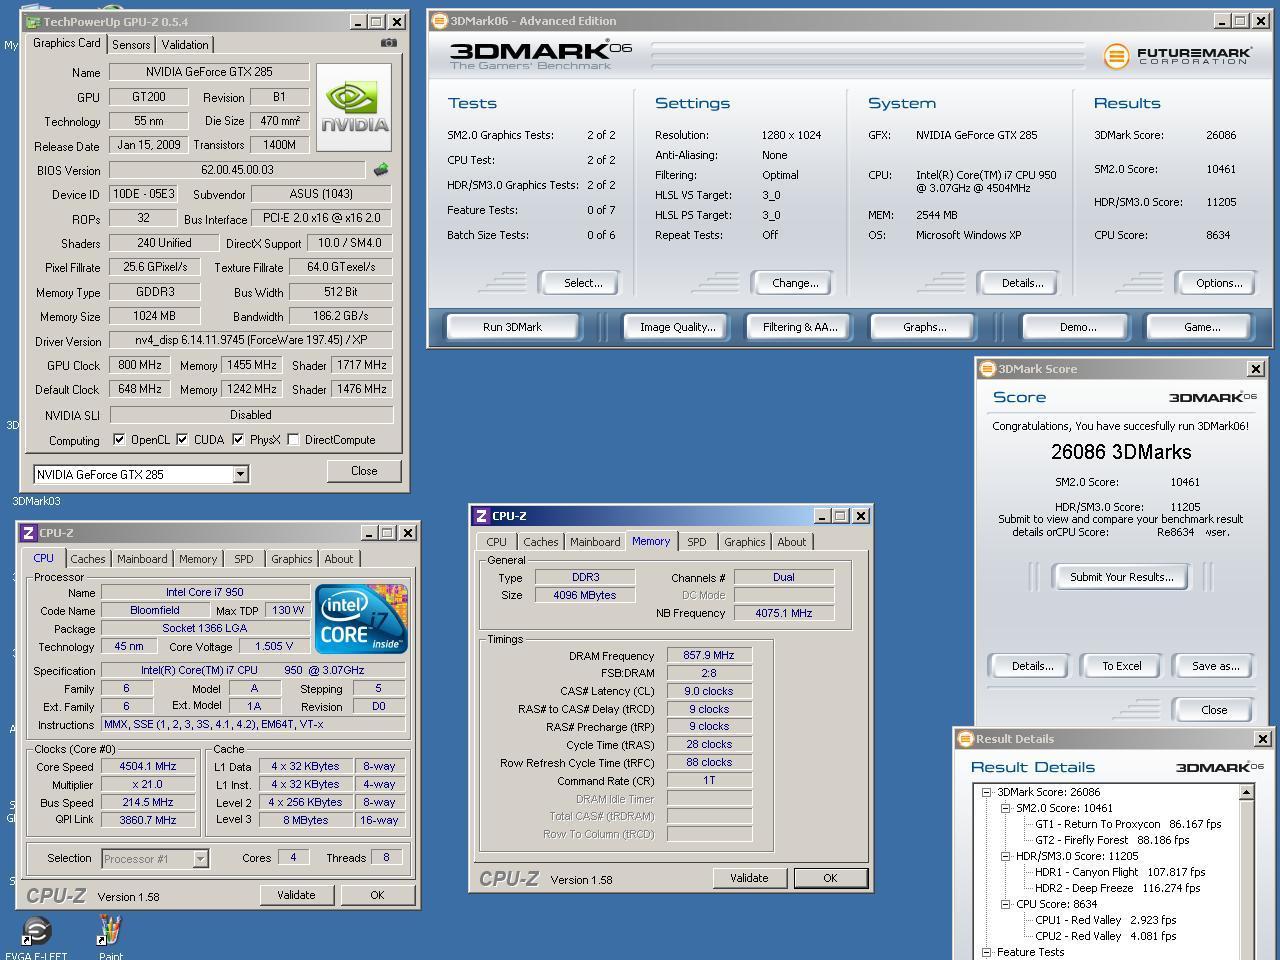Click the NVIDIA logo in GPU-Z
The height and width of the screenshot is (960, 1280).
[x=354, y=108]
